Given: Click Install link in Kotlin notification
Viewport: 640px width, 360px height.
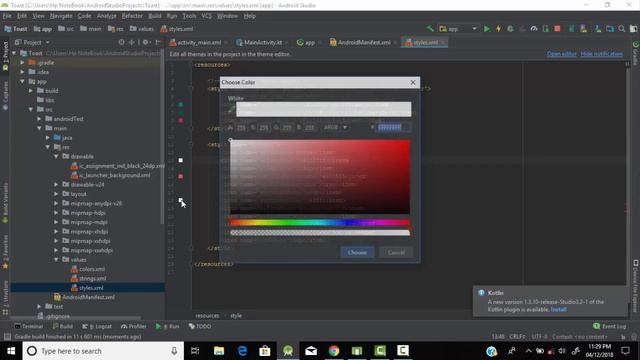Looking at the screenshot, I should tap(558, 309).
